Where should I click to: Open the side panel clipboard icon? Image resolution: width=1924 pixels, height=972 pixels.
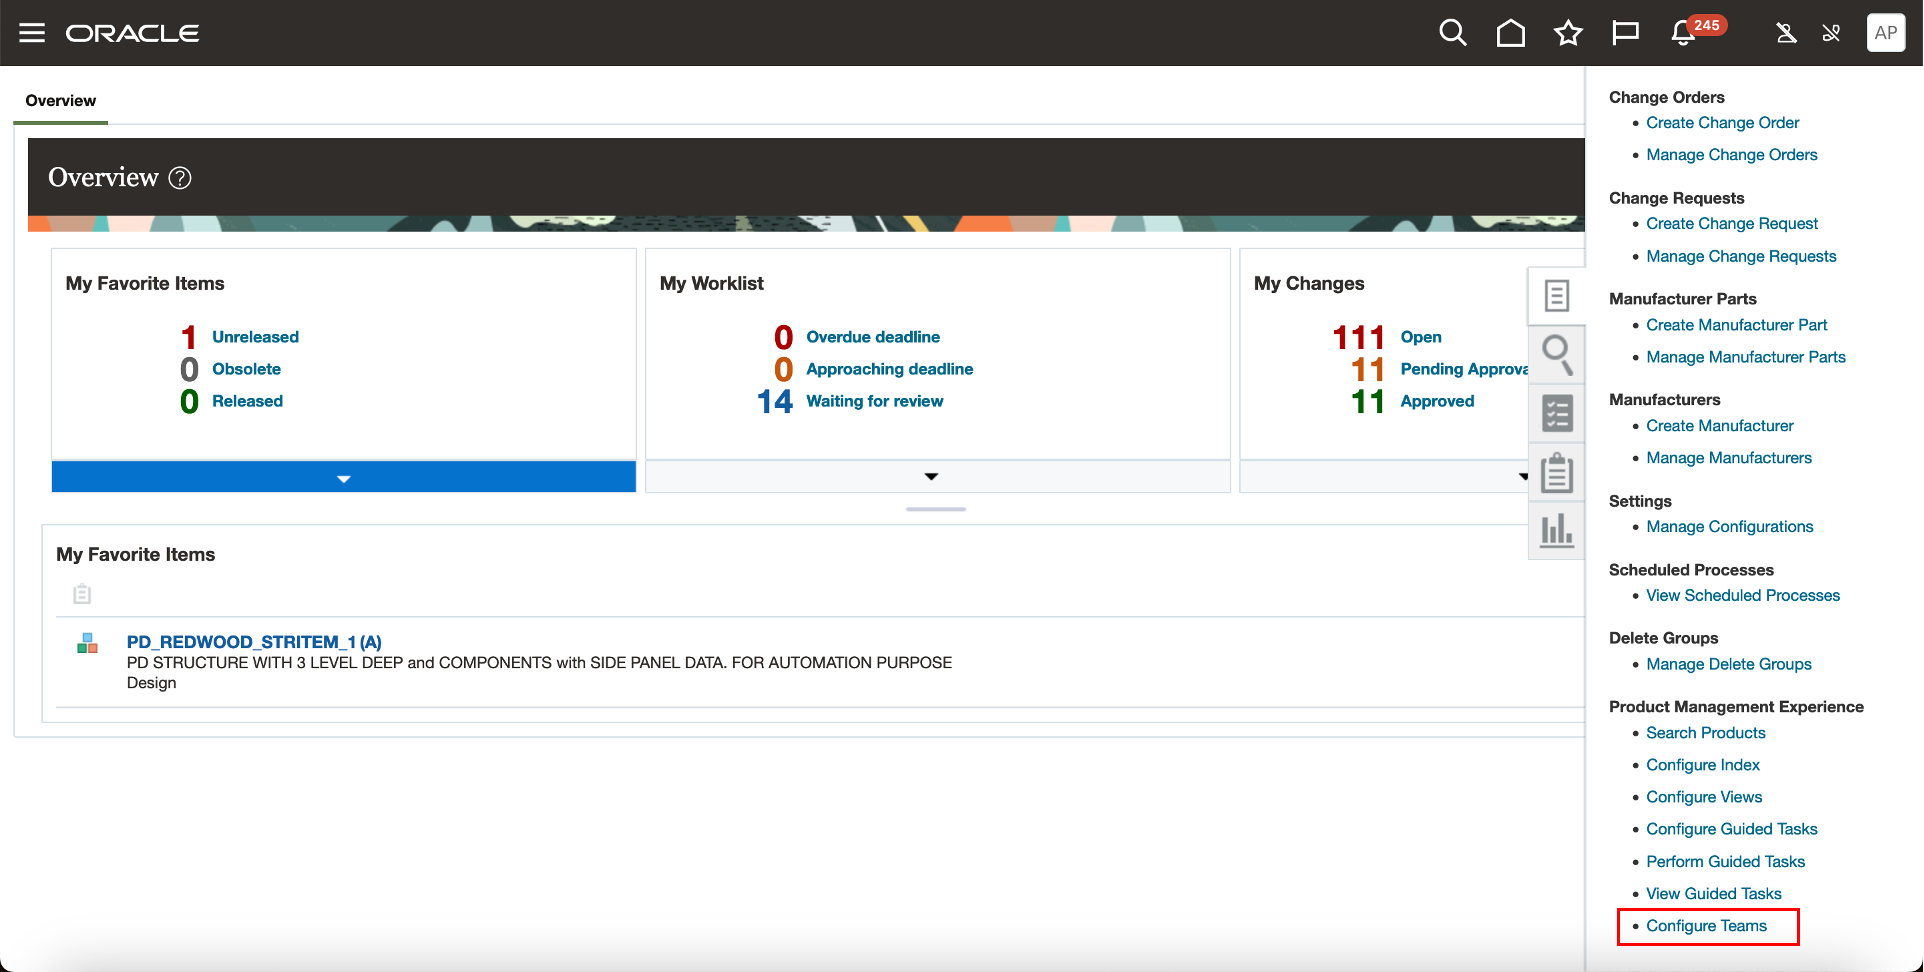pyautogui.click(x=1557, y=472)
